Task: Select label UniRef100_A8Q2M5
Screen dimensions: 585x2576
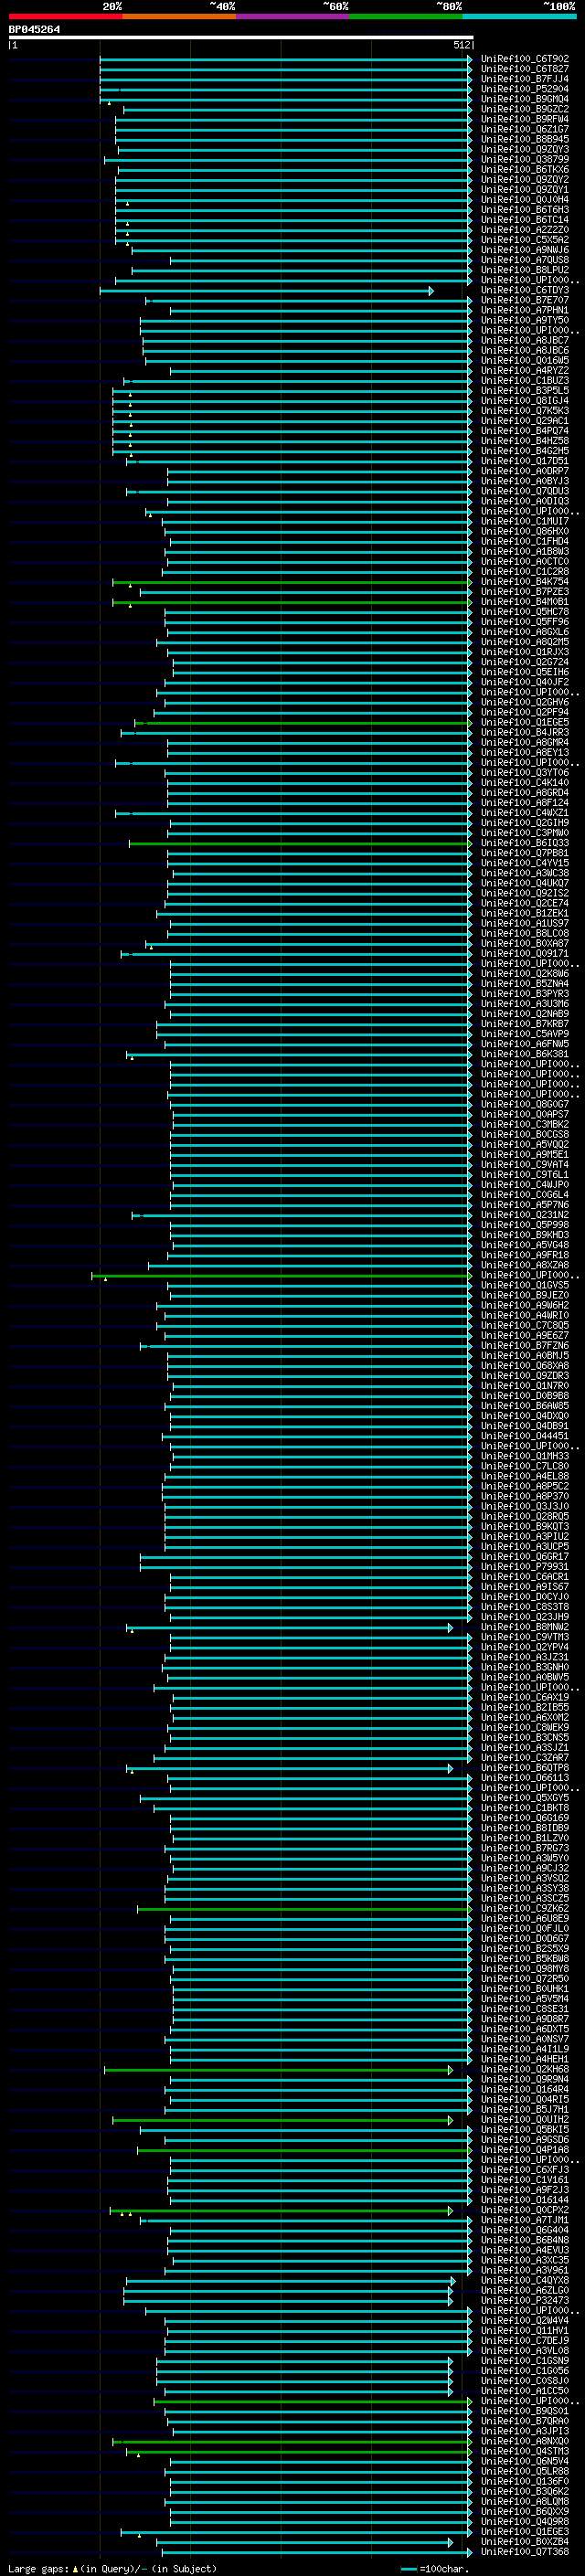Action: [x=524, y=642]
